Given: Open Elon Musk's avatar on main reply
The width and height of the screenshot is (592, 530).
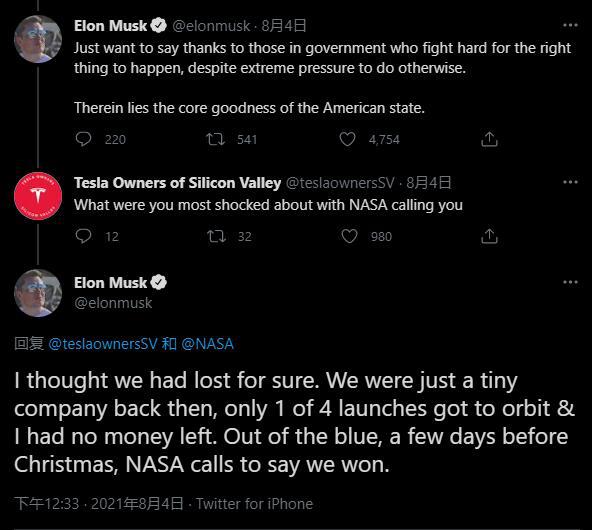Looking at the screenshot, I should coord(38,293).
